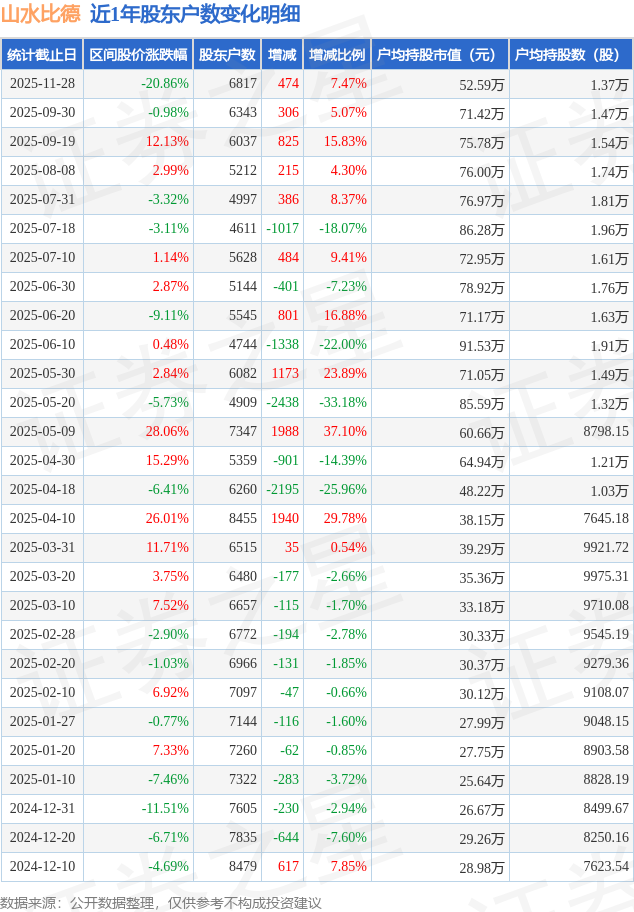
Task: Select the 户均持股数（股） column header
Action: [569, 55]
